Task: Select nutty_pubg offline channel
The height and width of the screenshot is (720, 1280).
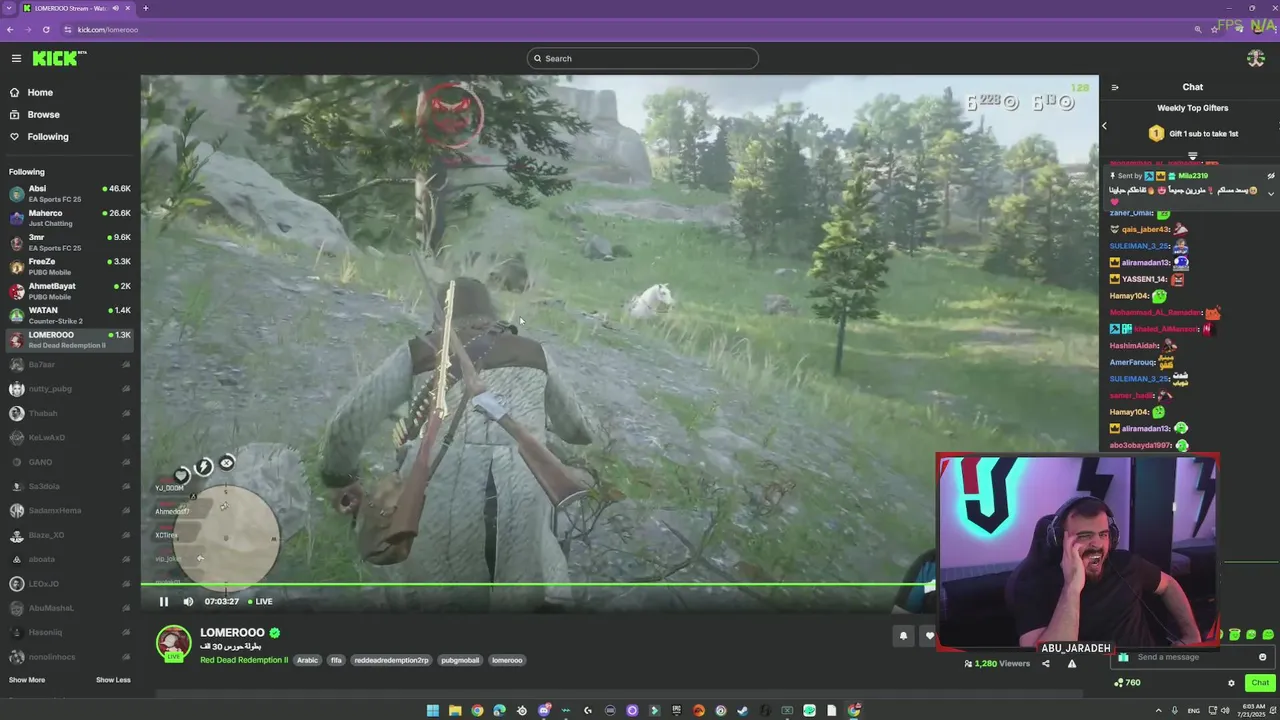Action: point(70,389)
